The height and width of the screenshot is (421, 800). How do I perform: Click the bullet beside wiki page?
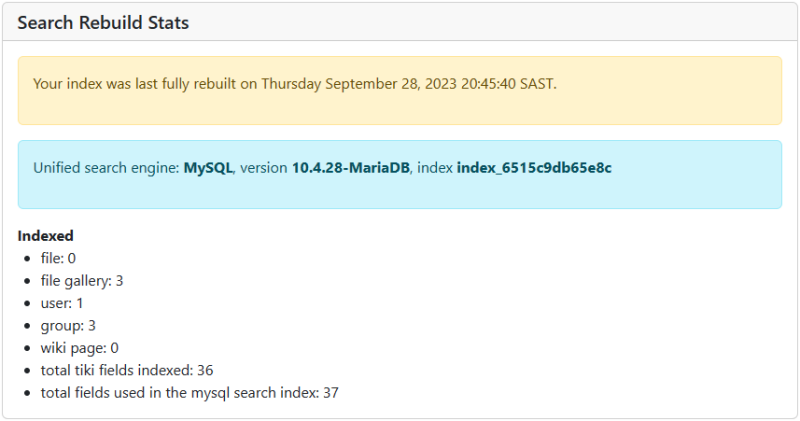pos(28,349)
